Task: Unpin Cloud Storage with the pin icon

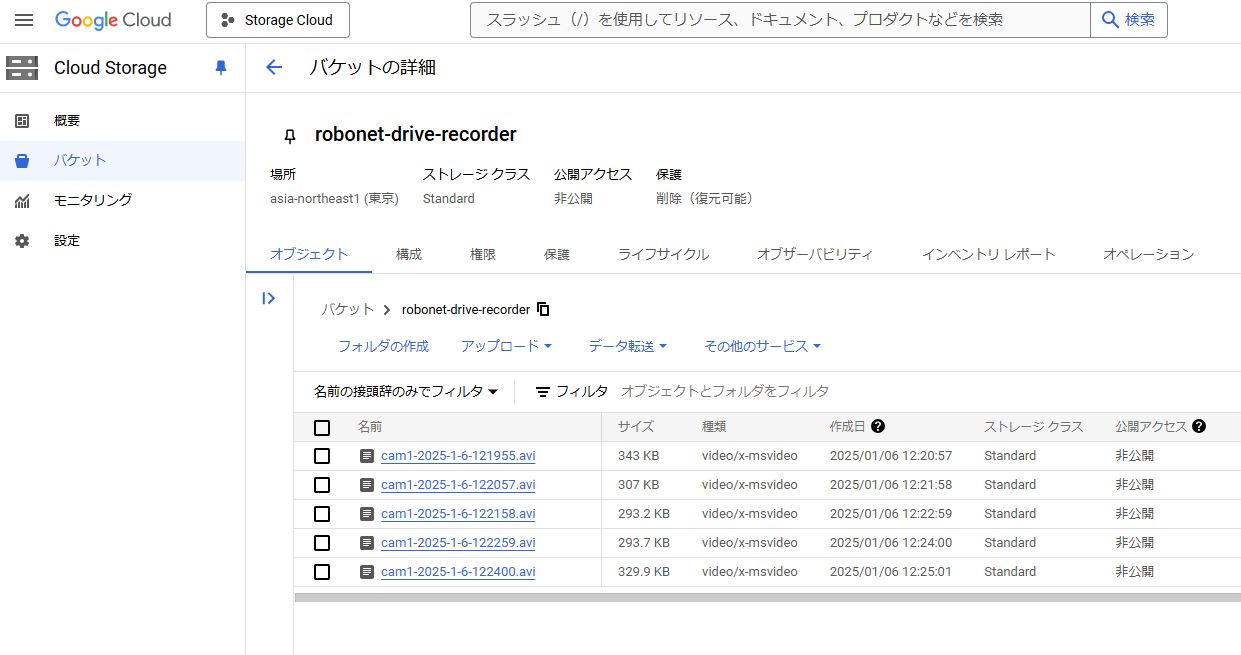Action: (x=221, y=68)
